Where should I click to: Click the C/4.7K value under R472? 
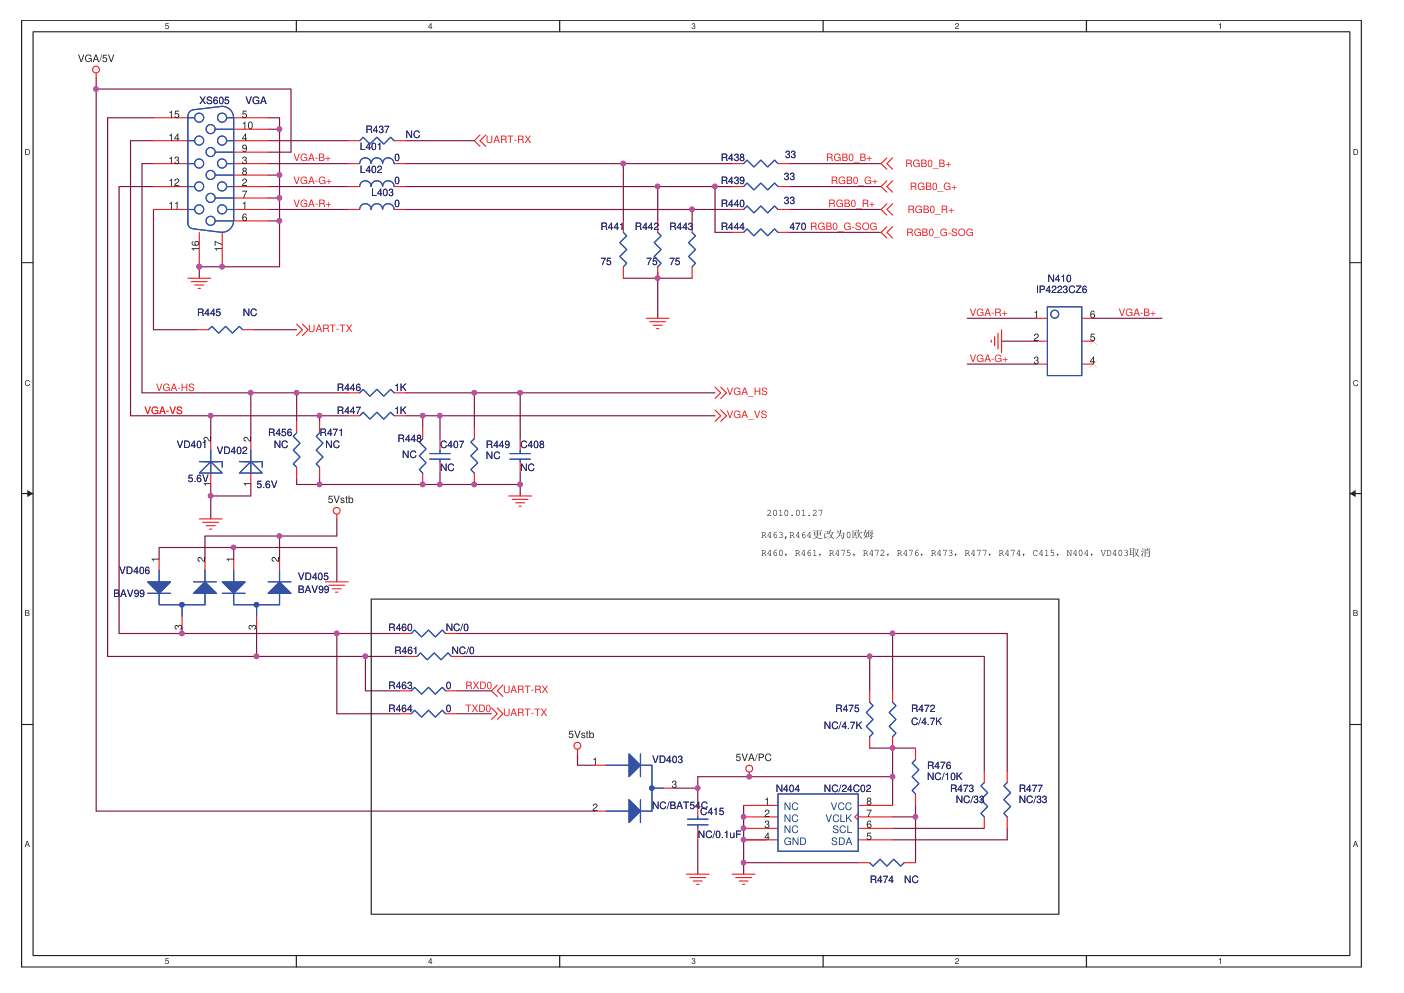pyautogui.click(x=927, y=722)
